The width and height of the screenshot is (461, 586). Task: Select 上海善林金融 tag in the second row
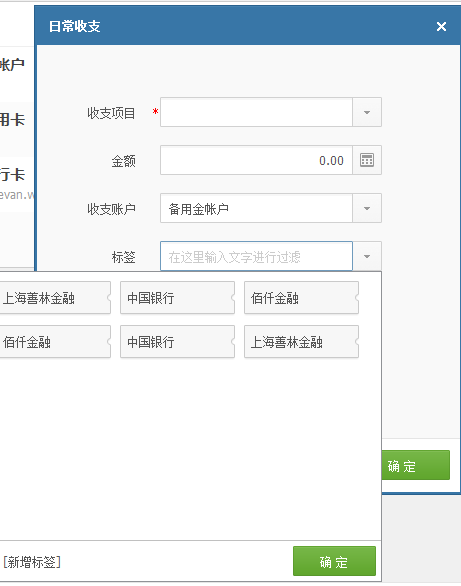tap(301, 342)
